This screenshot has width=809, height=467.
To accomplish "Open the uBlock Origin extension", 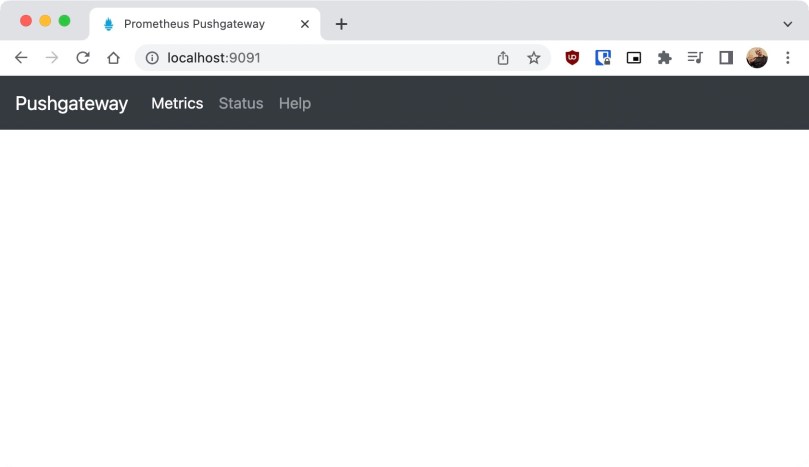I will click(x=572, y=58).
